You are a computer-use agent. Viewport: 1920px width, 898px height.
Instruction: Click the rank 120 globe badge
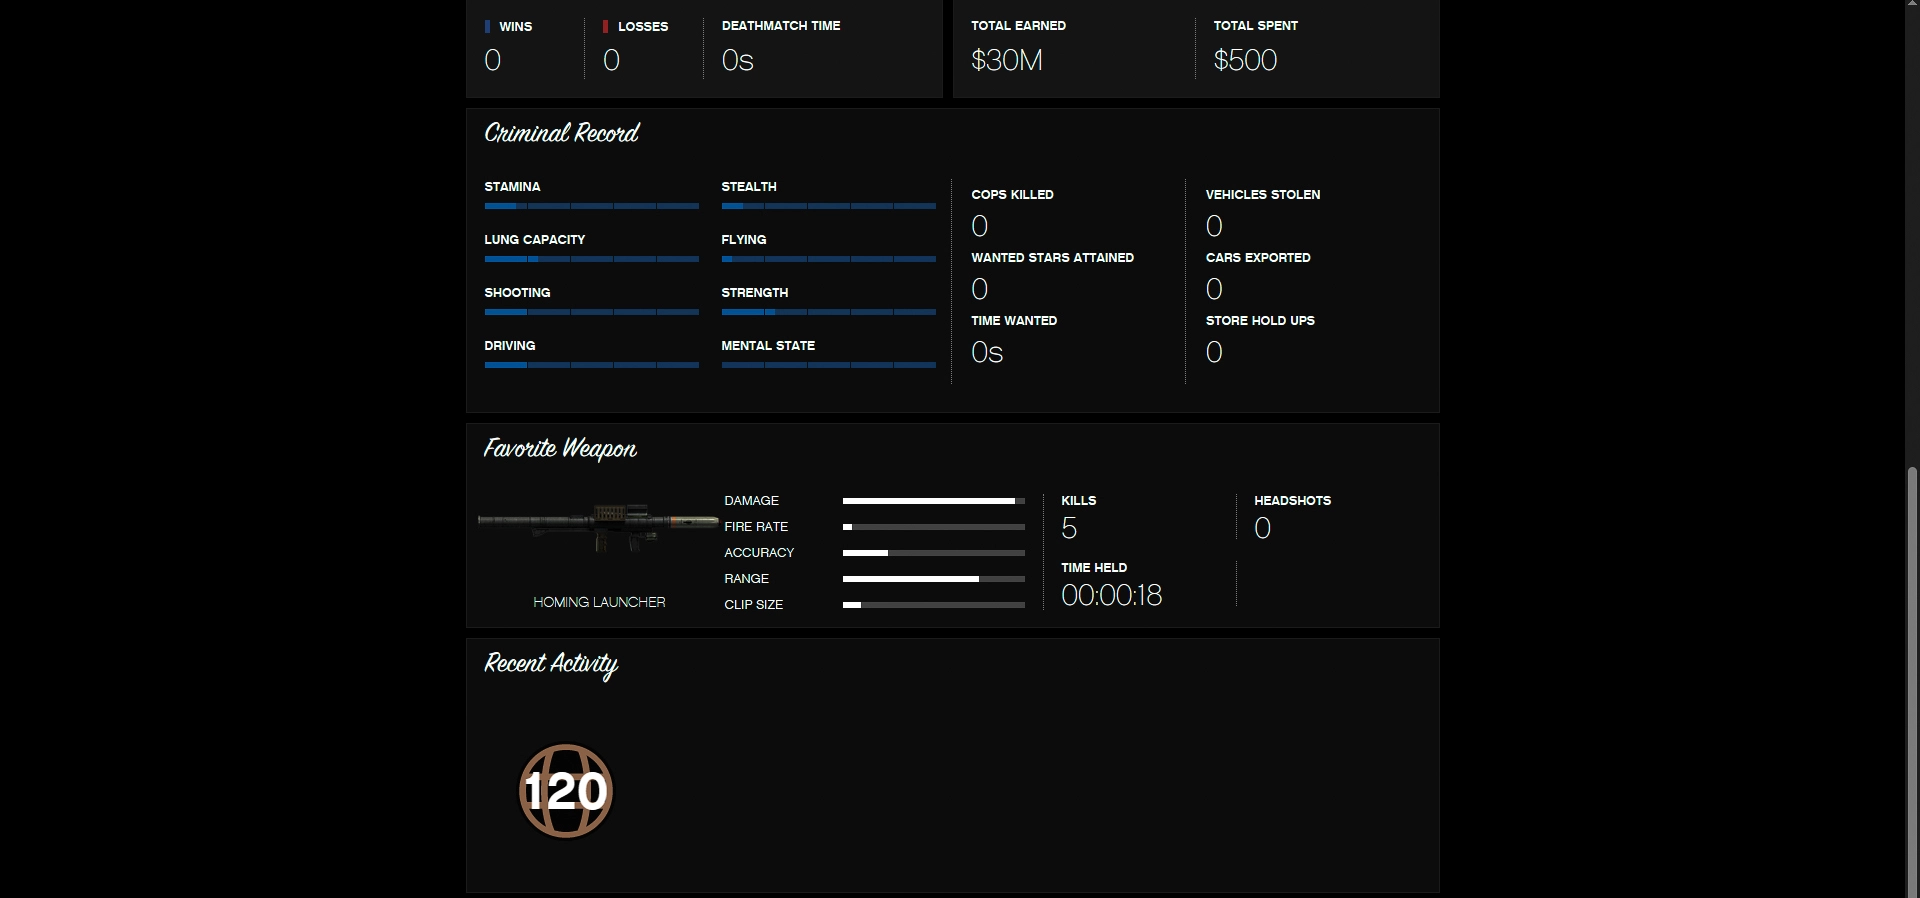coord(565,791)
